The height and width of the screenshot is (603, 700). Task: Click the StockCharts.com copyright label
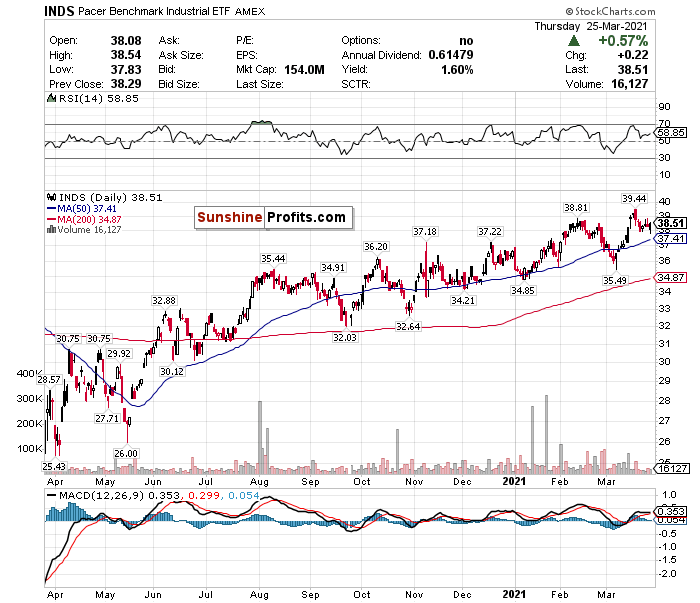[x=610, y=11]
